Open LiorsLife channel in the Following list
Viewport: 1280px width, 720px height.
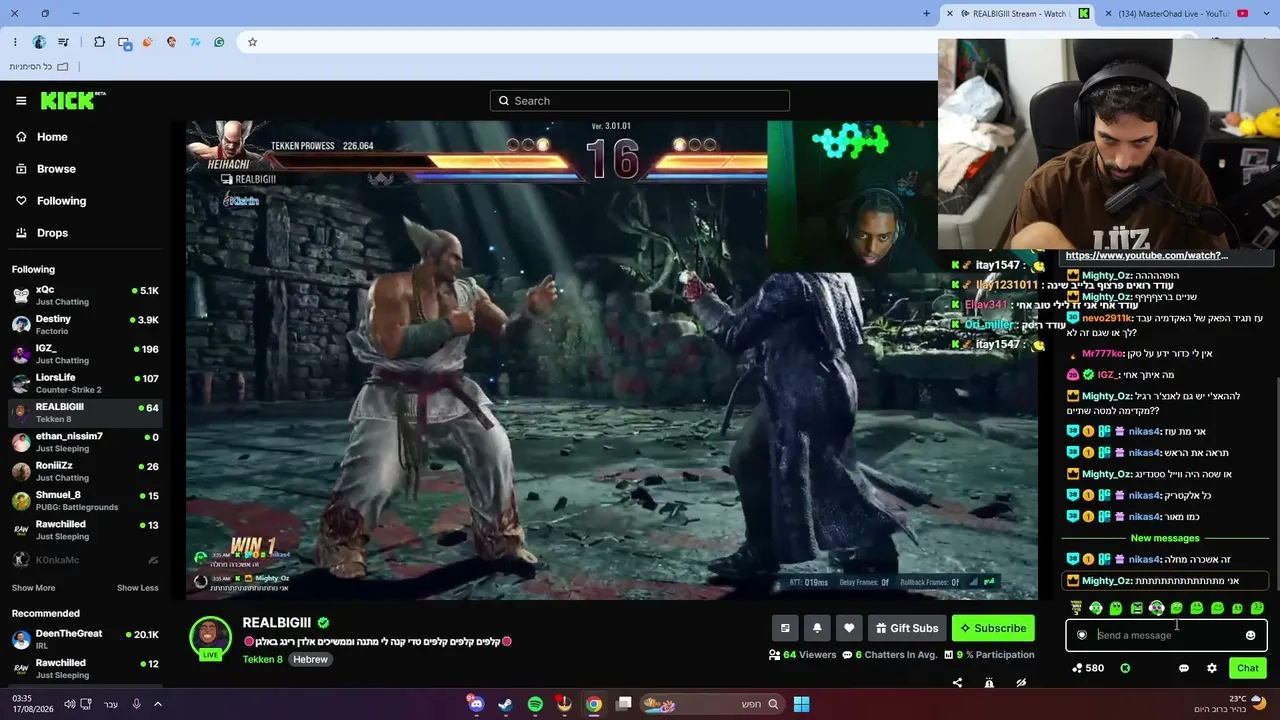pyautogui.click(x=85, y=383)
